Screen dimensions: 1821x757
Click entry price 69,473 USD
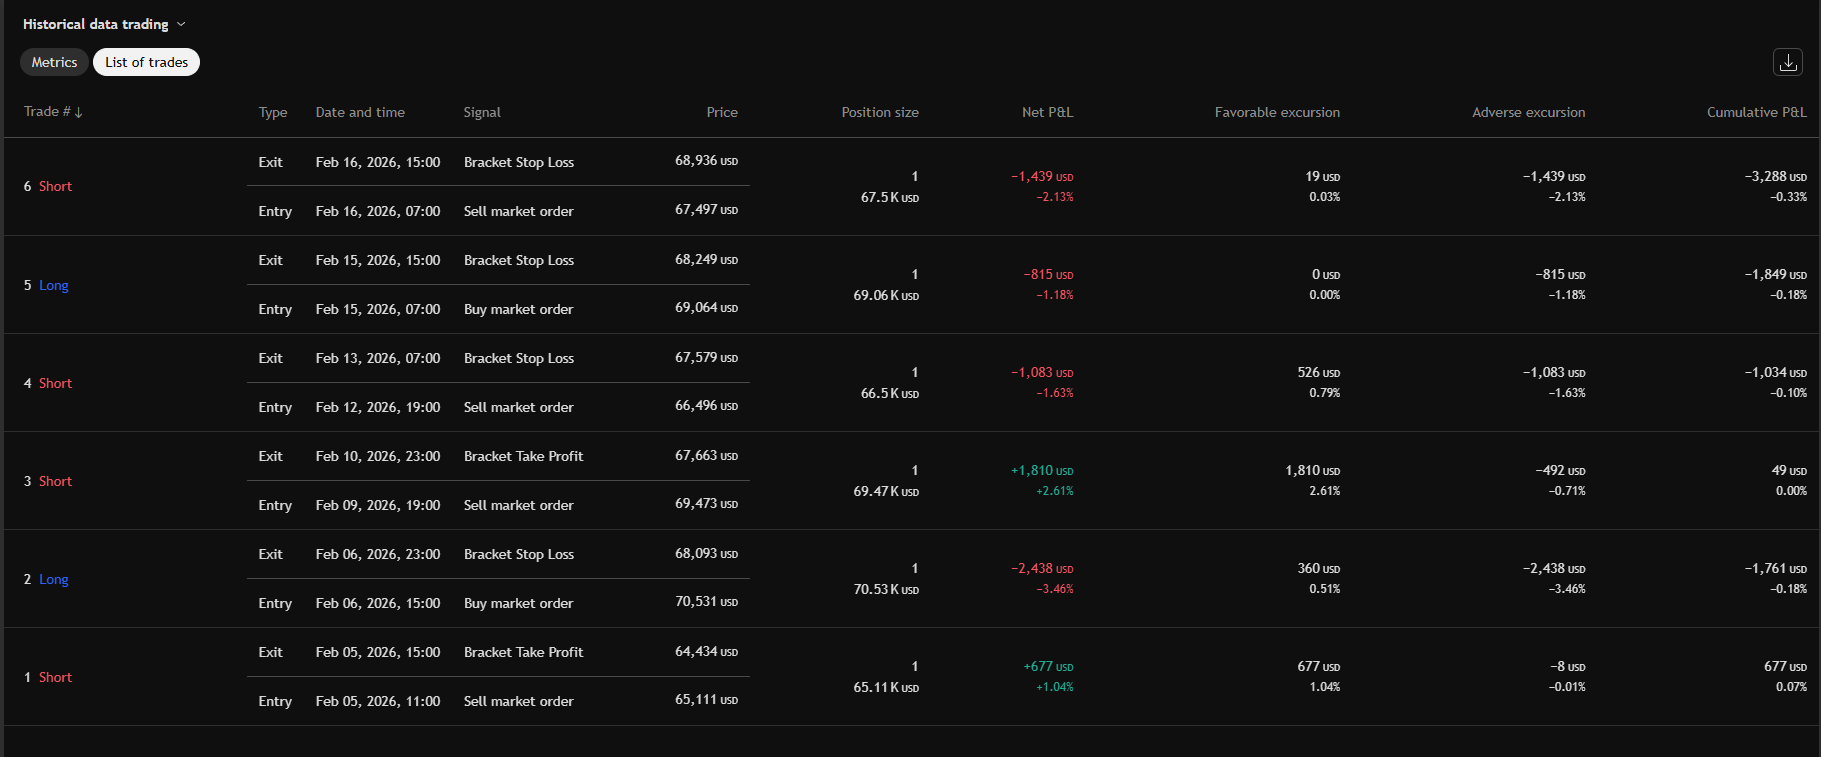click(x=706, y=503)
